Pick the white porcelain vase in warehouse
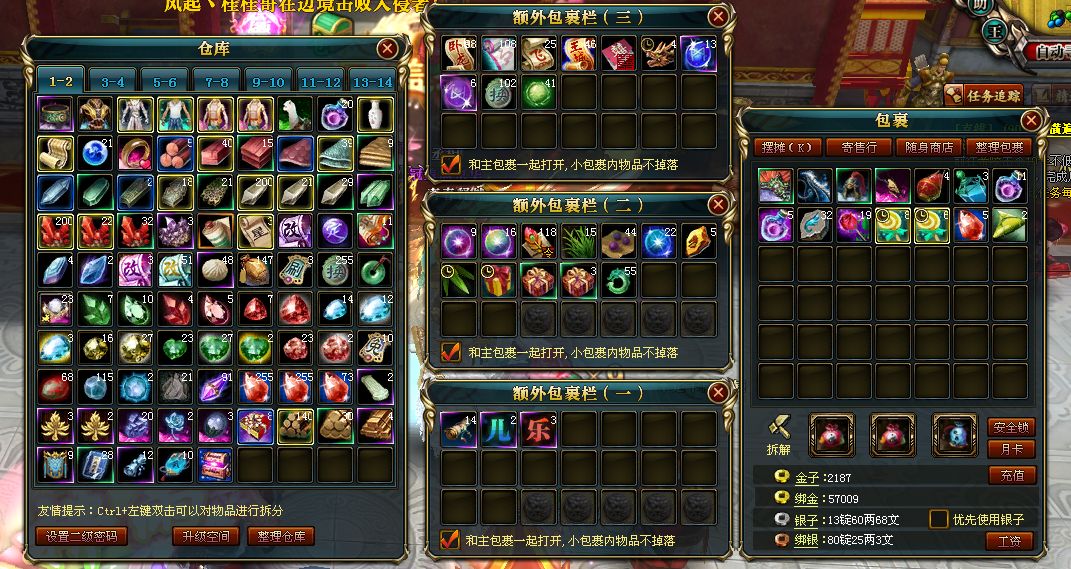Viewport: 1071px width, 569px height. click(375, 115)
